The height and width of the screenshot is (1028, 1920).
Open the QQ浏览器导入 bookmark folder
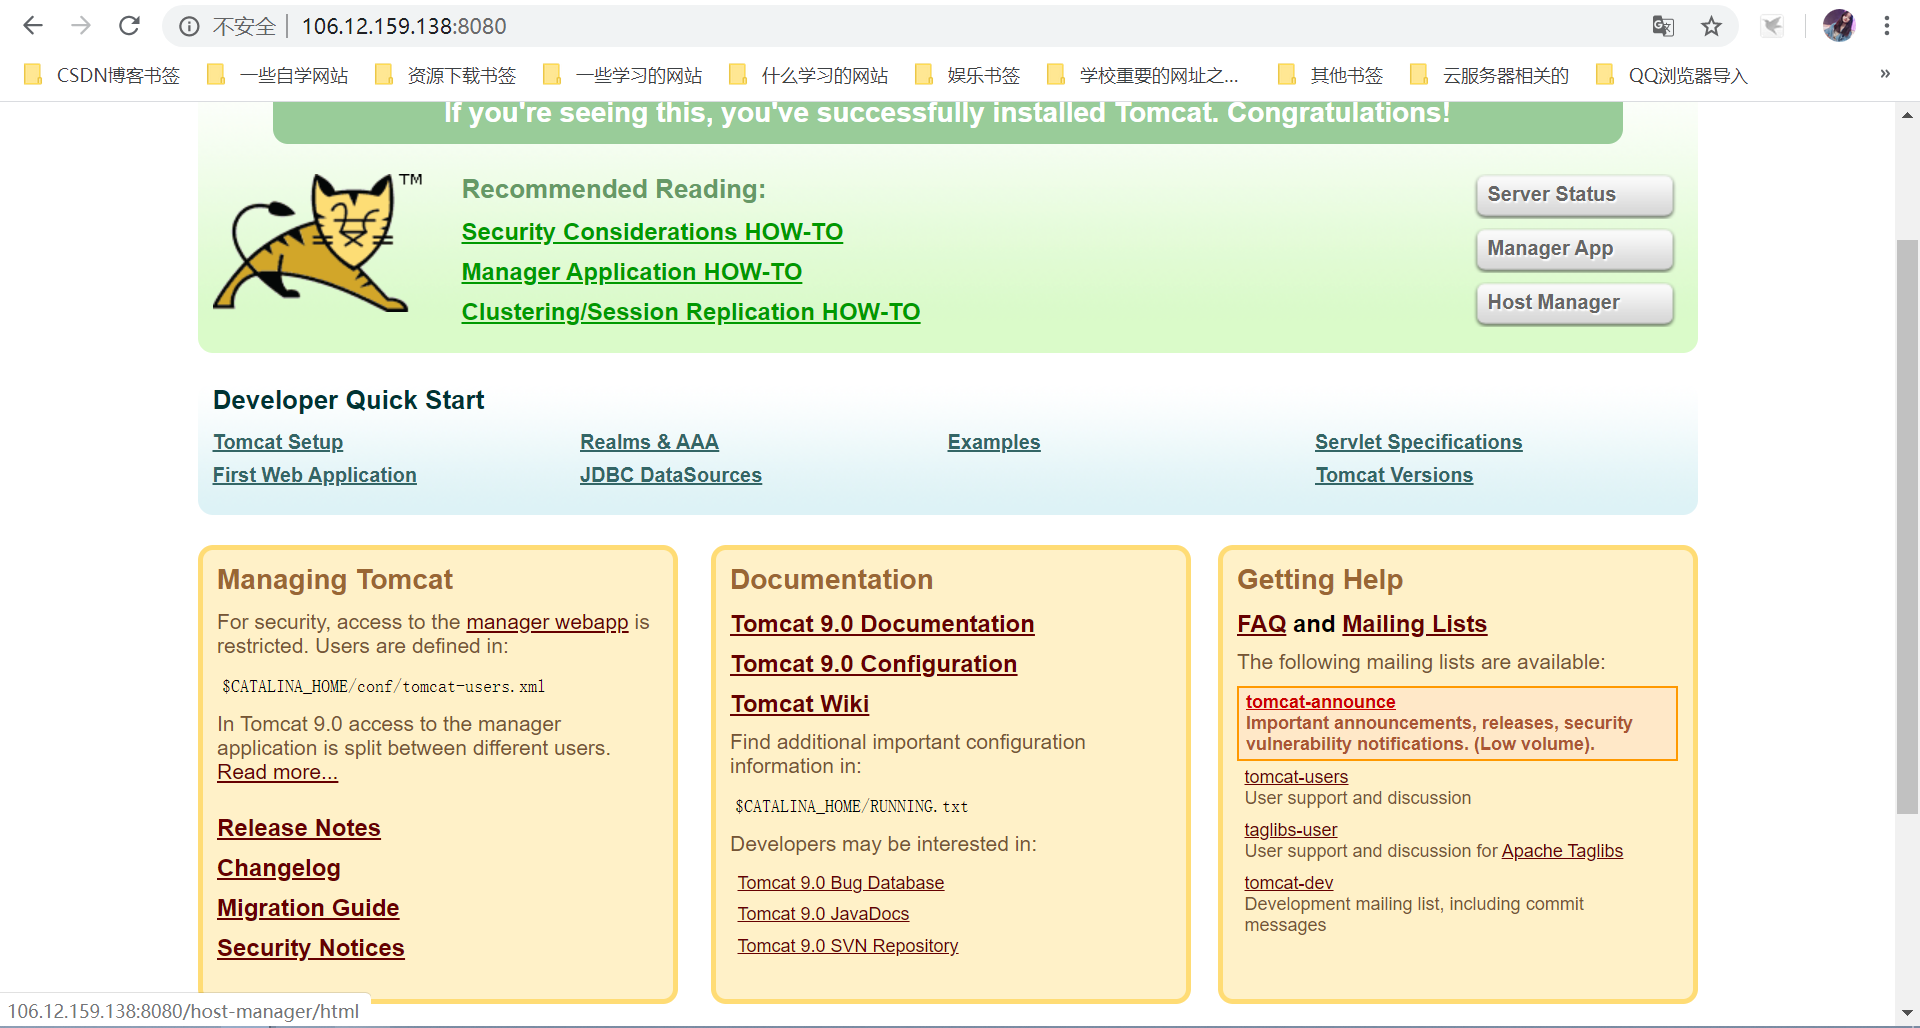tap(1671, 75)
